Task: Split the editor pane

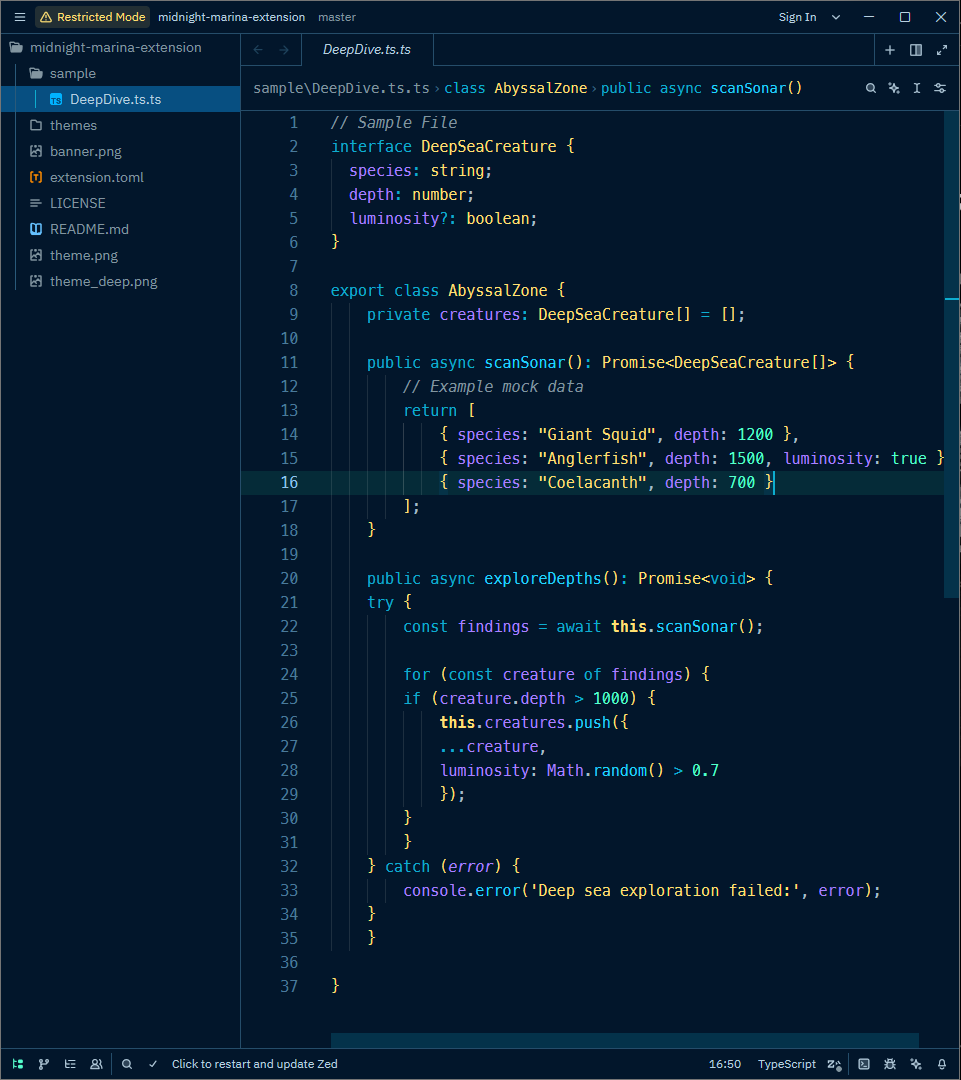Action: (x=916, y=50)
